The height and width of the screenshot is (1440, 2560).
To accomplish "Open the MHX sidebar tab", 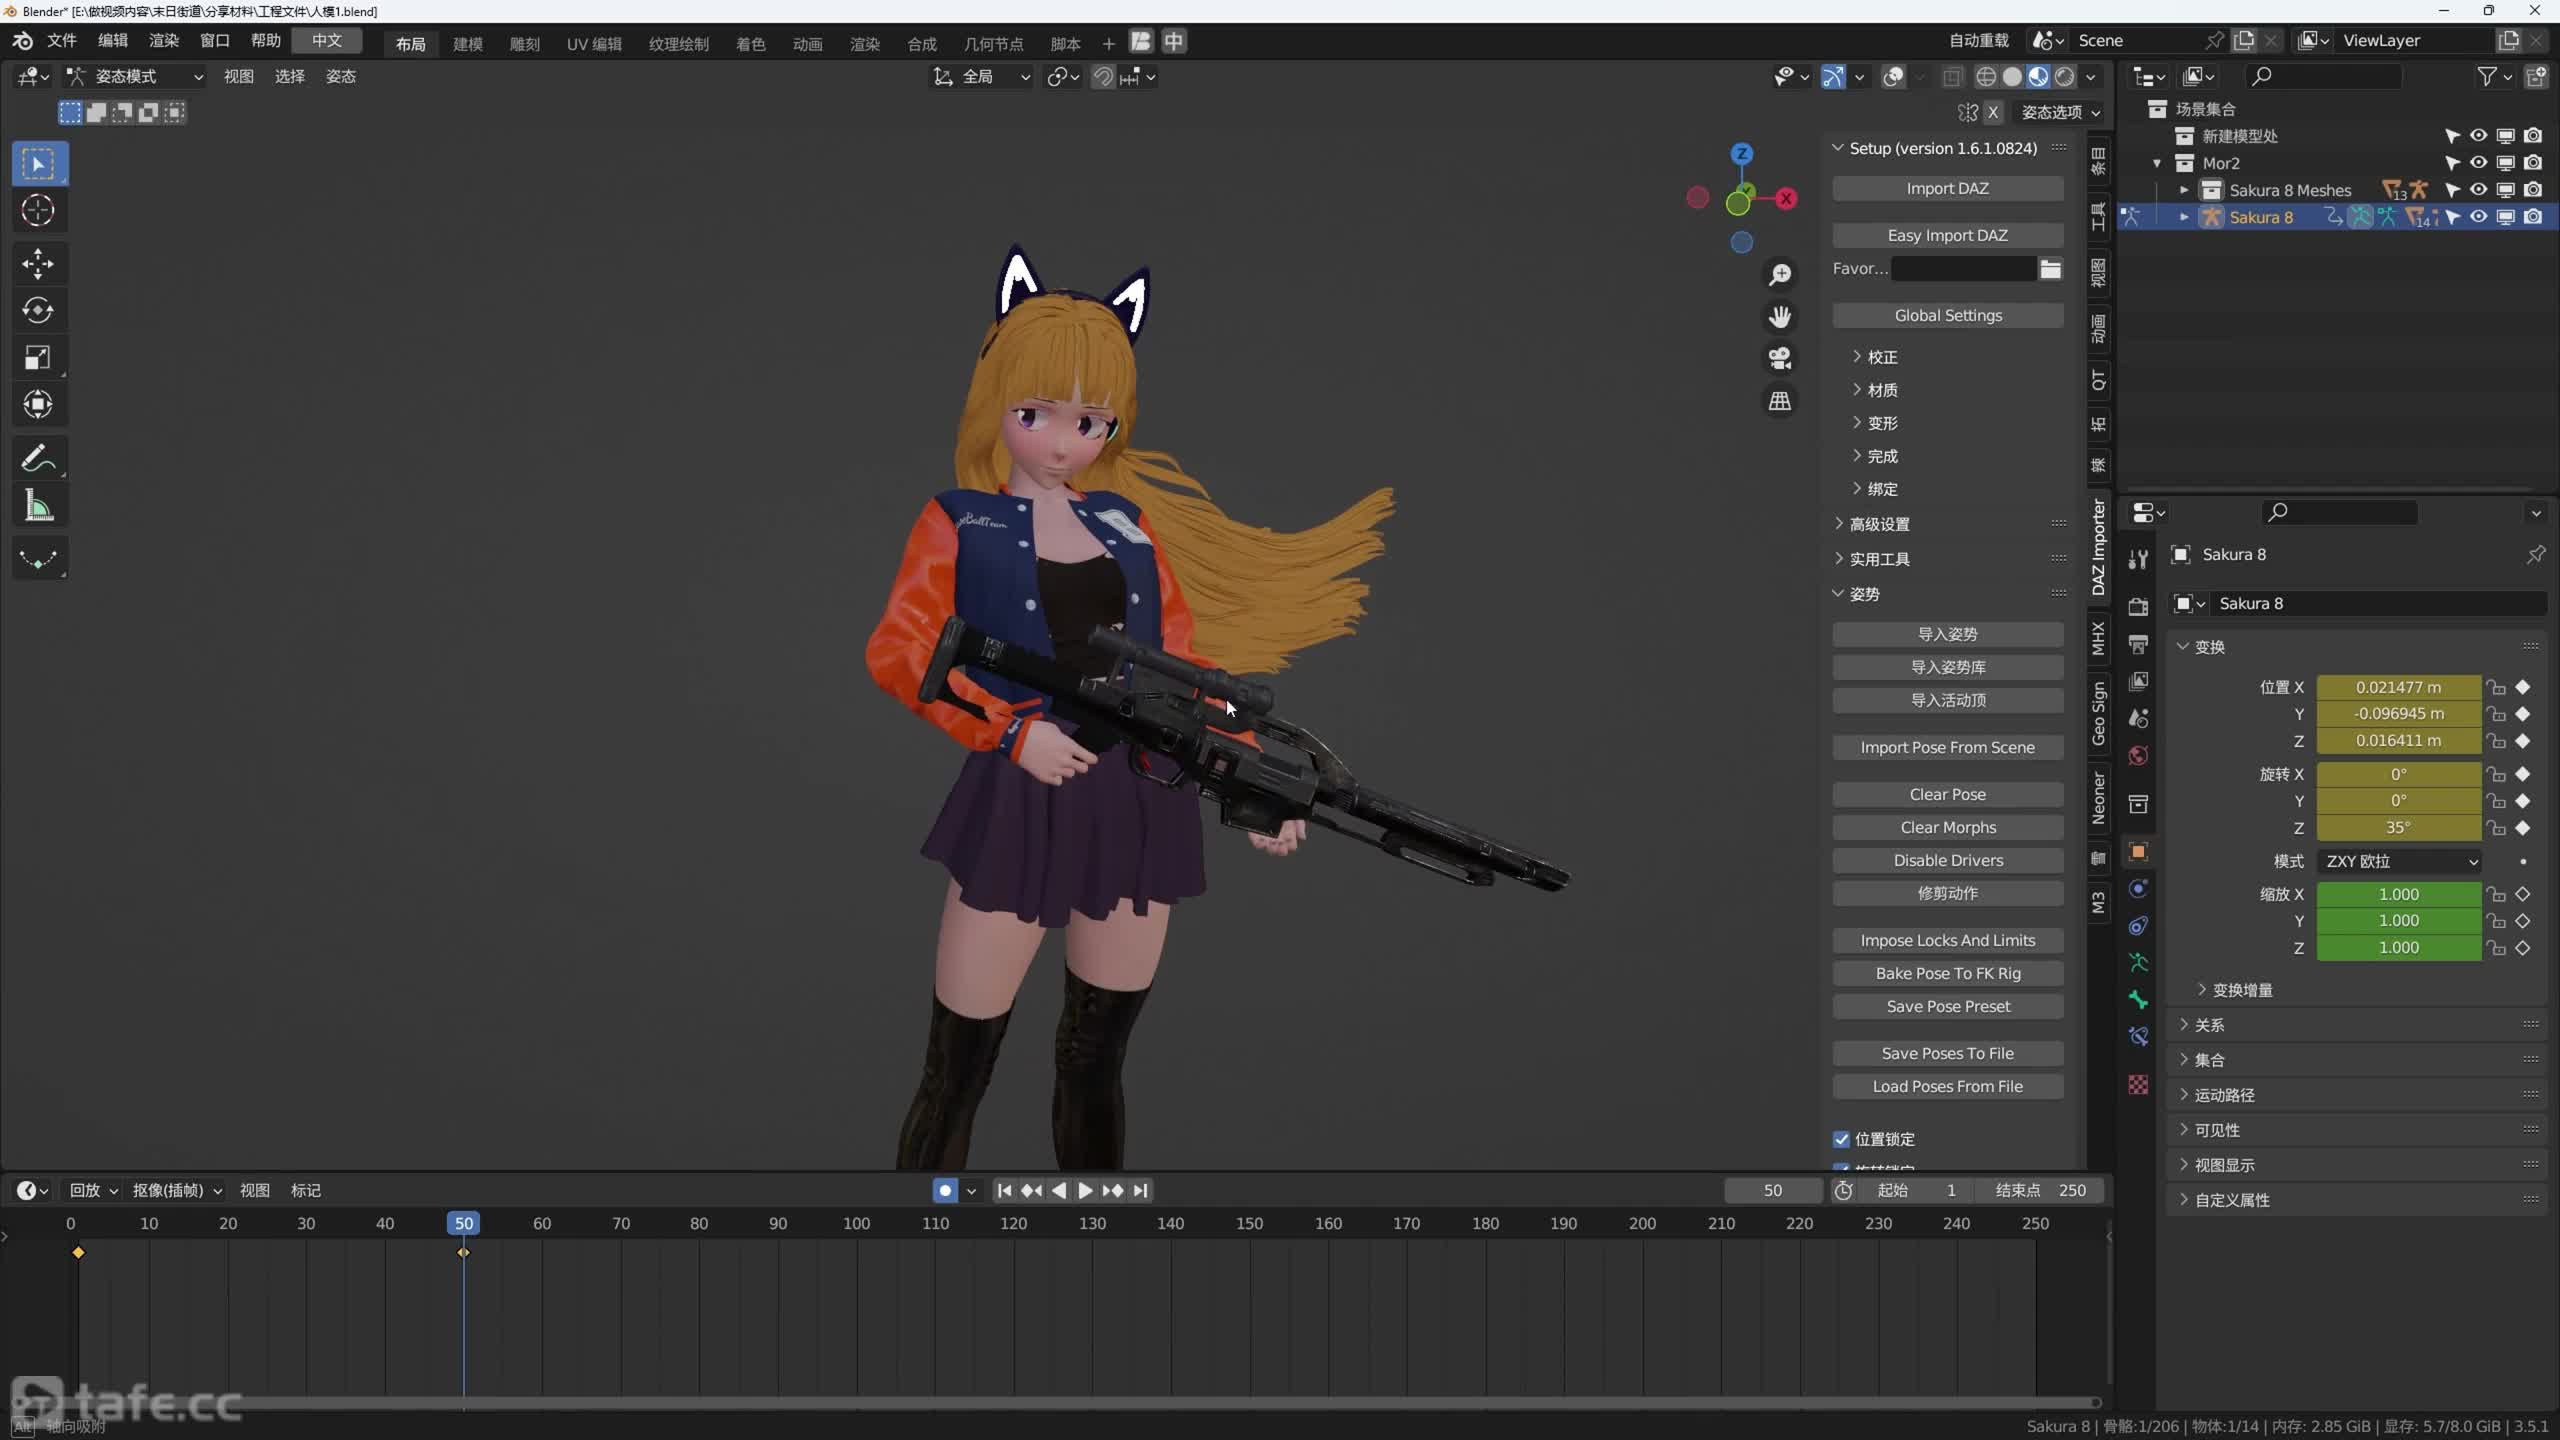I will 2099,638.
